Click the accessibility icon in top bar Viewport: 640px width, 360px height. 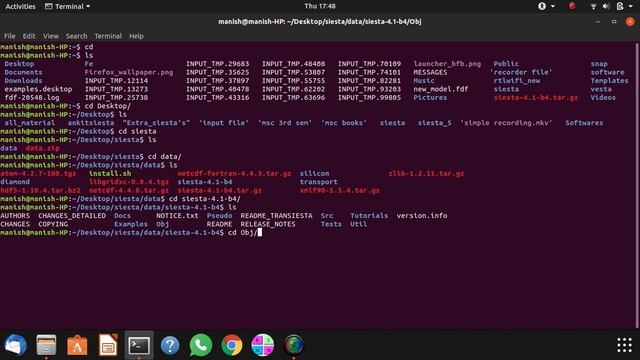click(x=542, y=6)
